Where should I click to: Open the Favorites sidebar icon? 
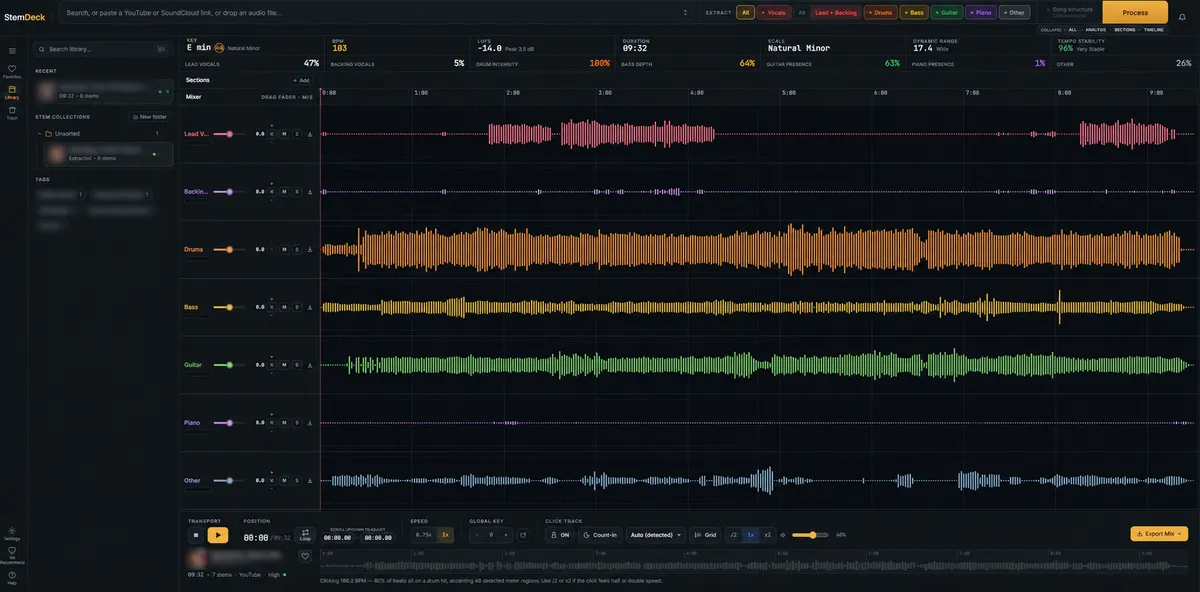click(x=12, y=71)
